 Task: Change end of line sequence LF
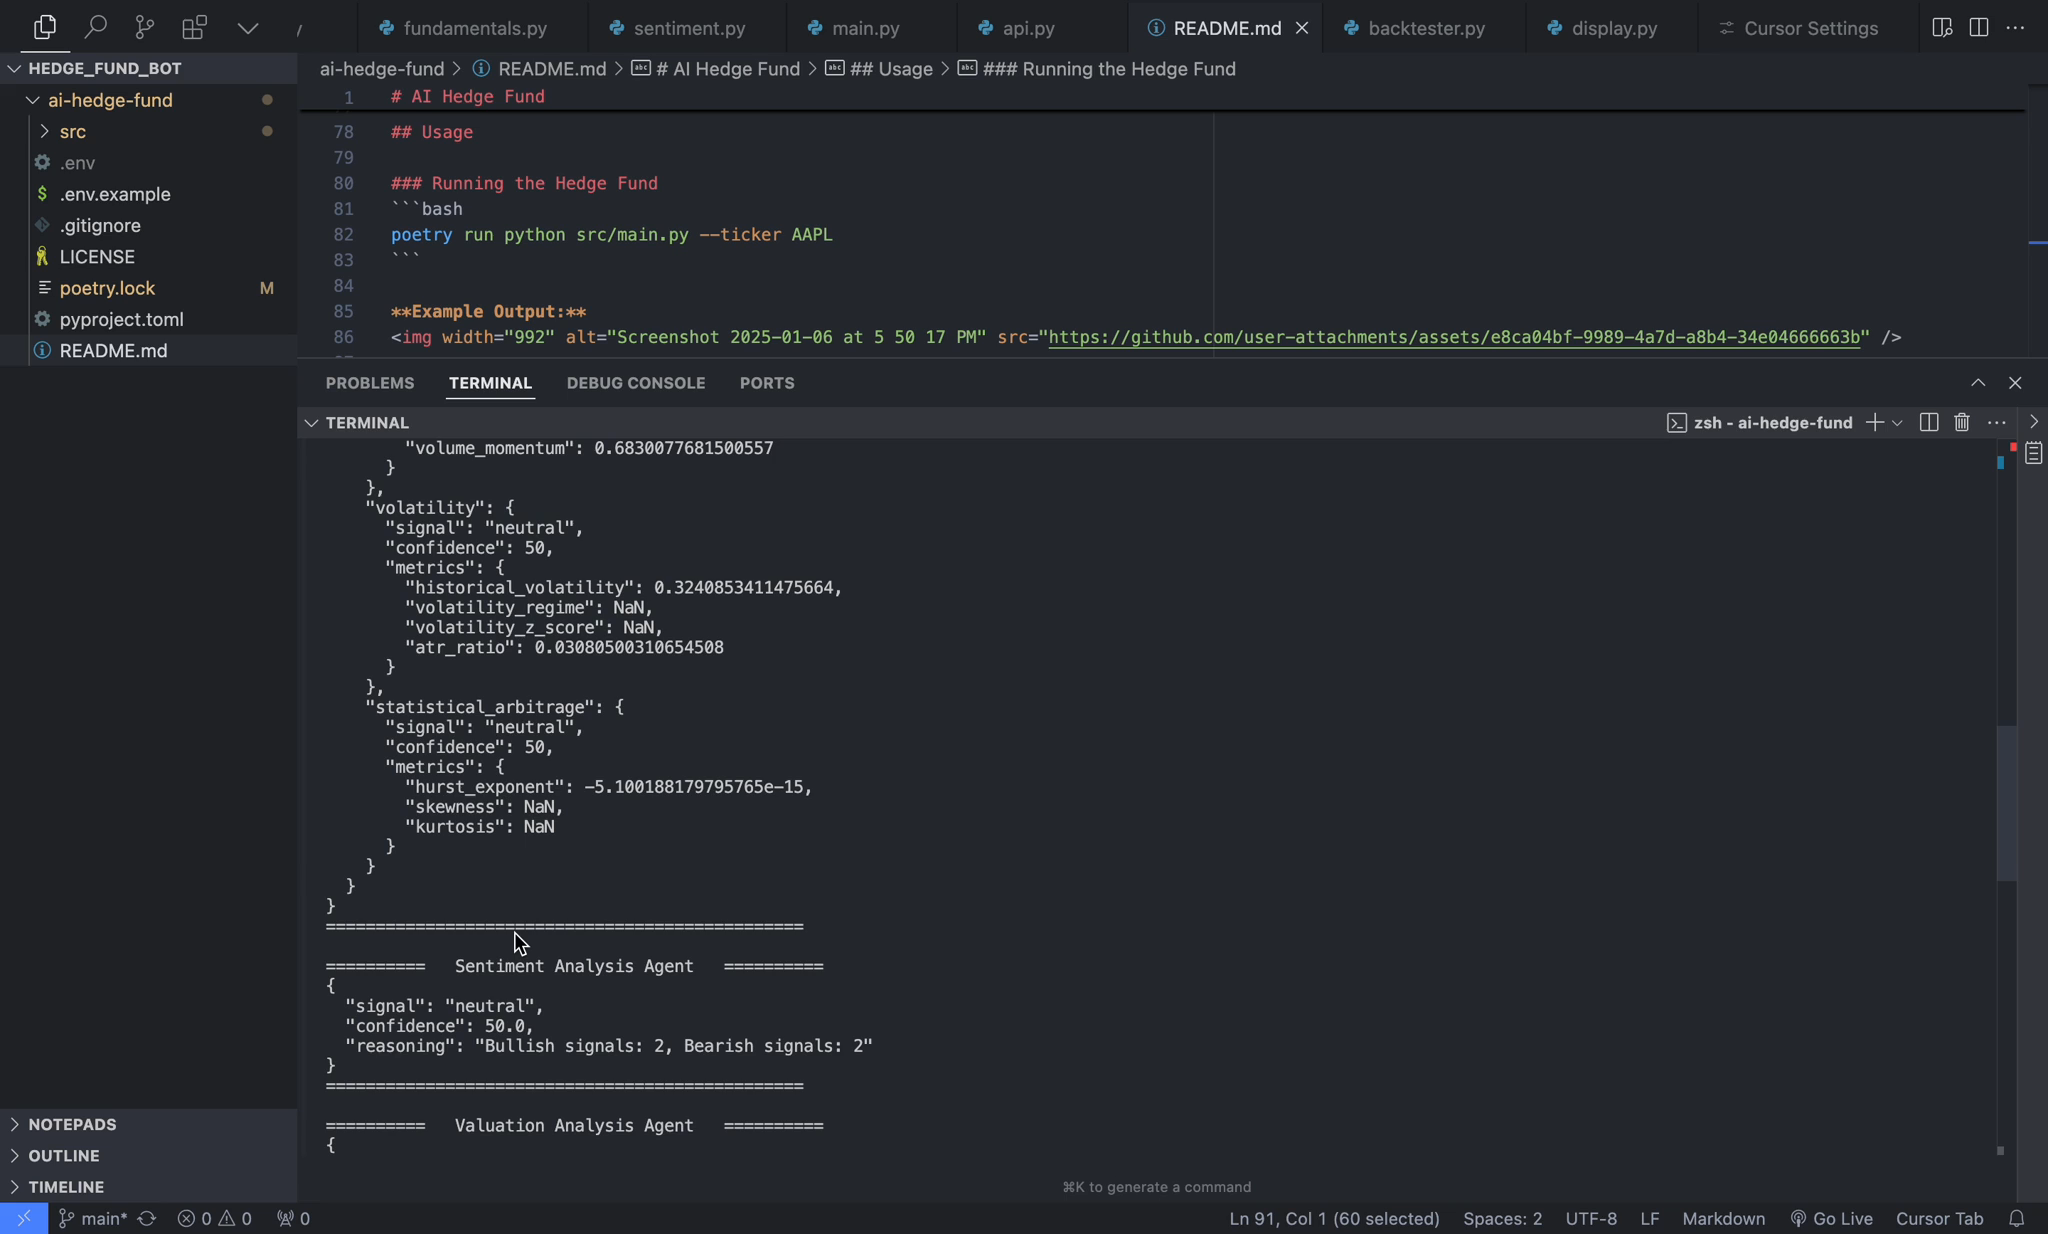1650,1218
